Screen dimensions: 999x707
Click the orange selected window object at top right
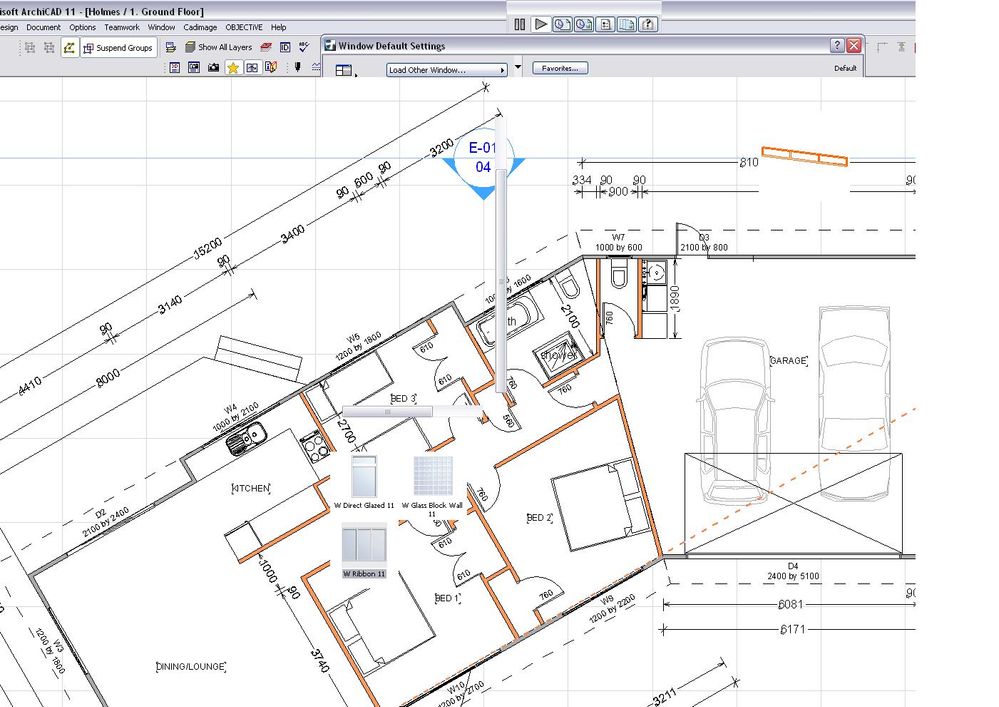[805, 156]
